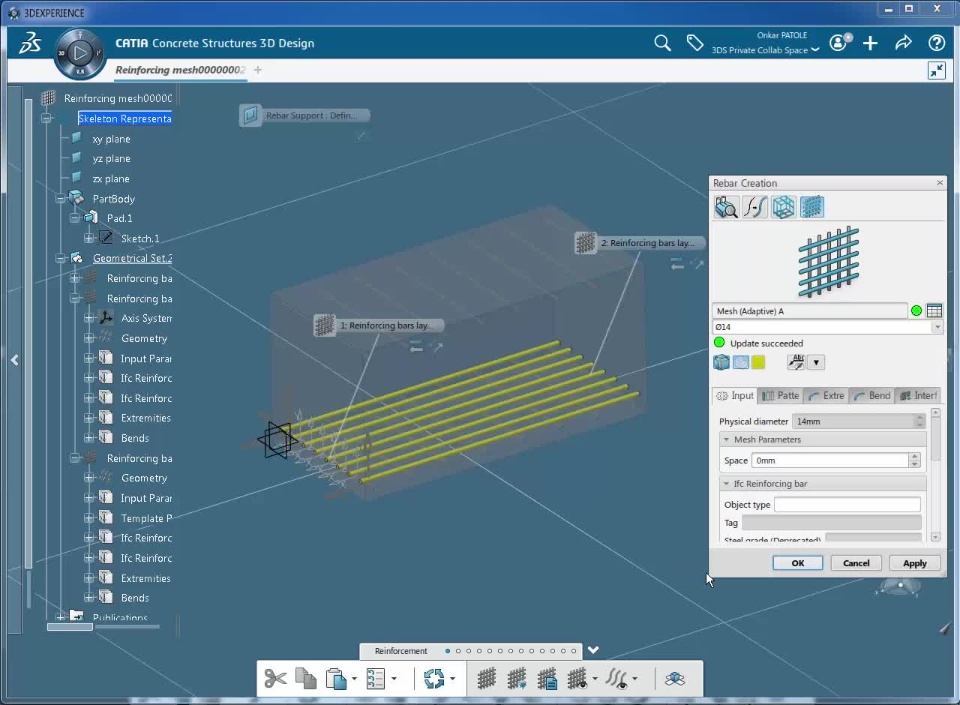Toggle the flip arrows under label 2
Screen dimensions: 960x705
[x=677, y=264]
